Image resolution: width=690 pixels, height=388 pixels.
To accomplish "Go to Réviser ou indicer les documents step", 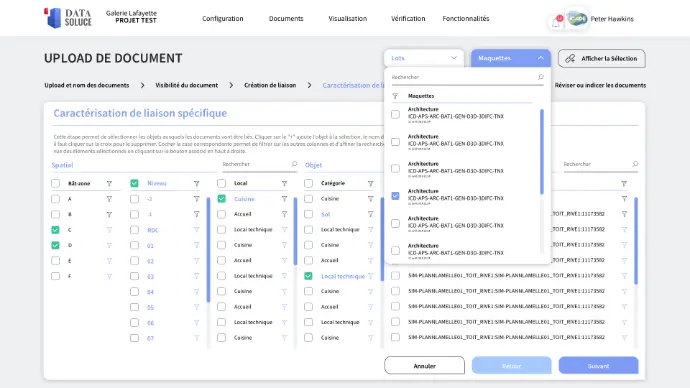I will pyautogui.click(x=600, y=85).
